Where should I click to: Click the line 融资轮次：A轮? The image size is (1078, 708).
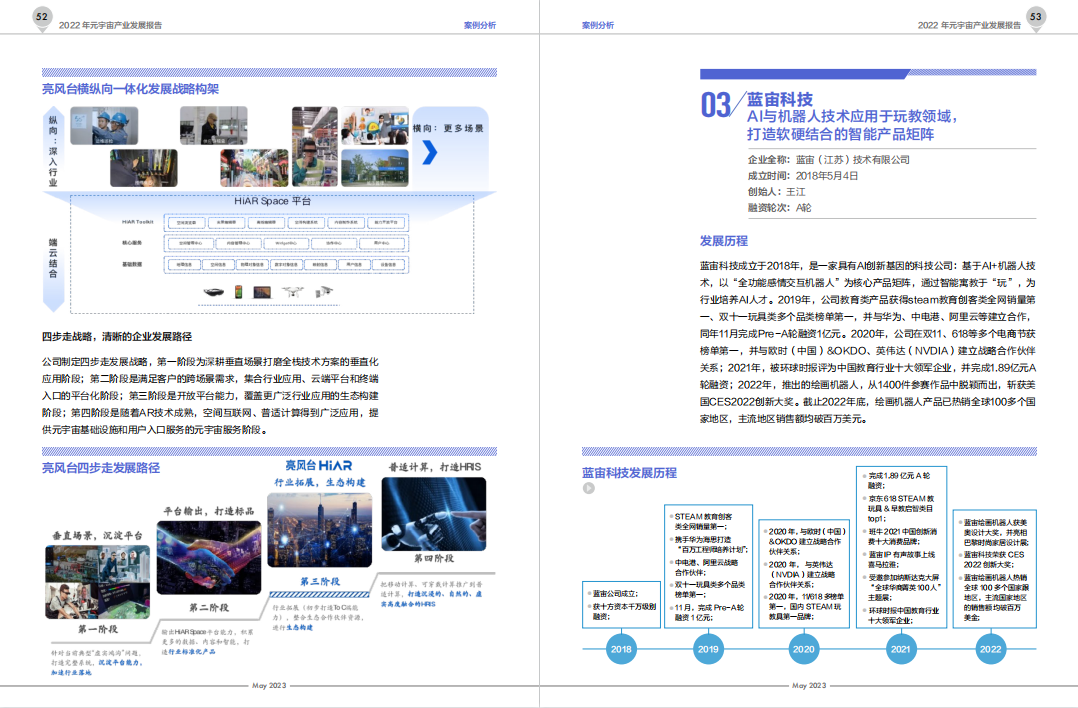(780, 208)
